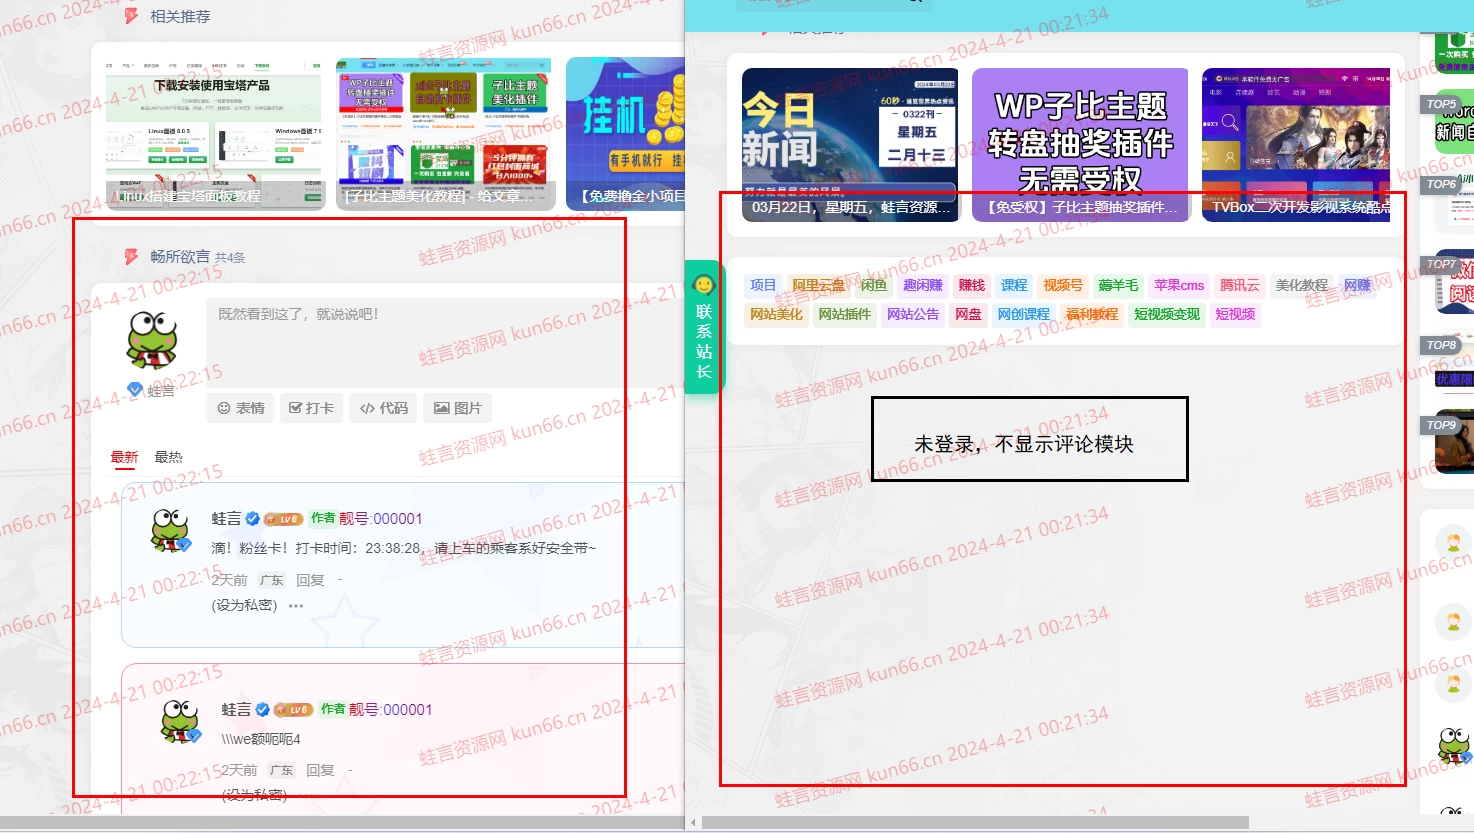Click LV6 badge on the 打卡时间 comment
The height and width of the screenshot is (833, 1474).
click(x=284, y=519)
